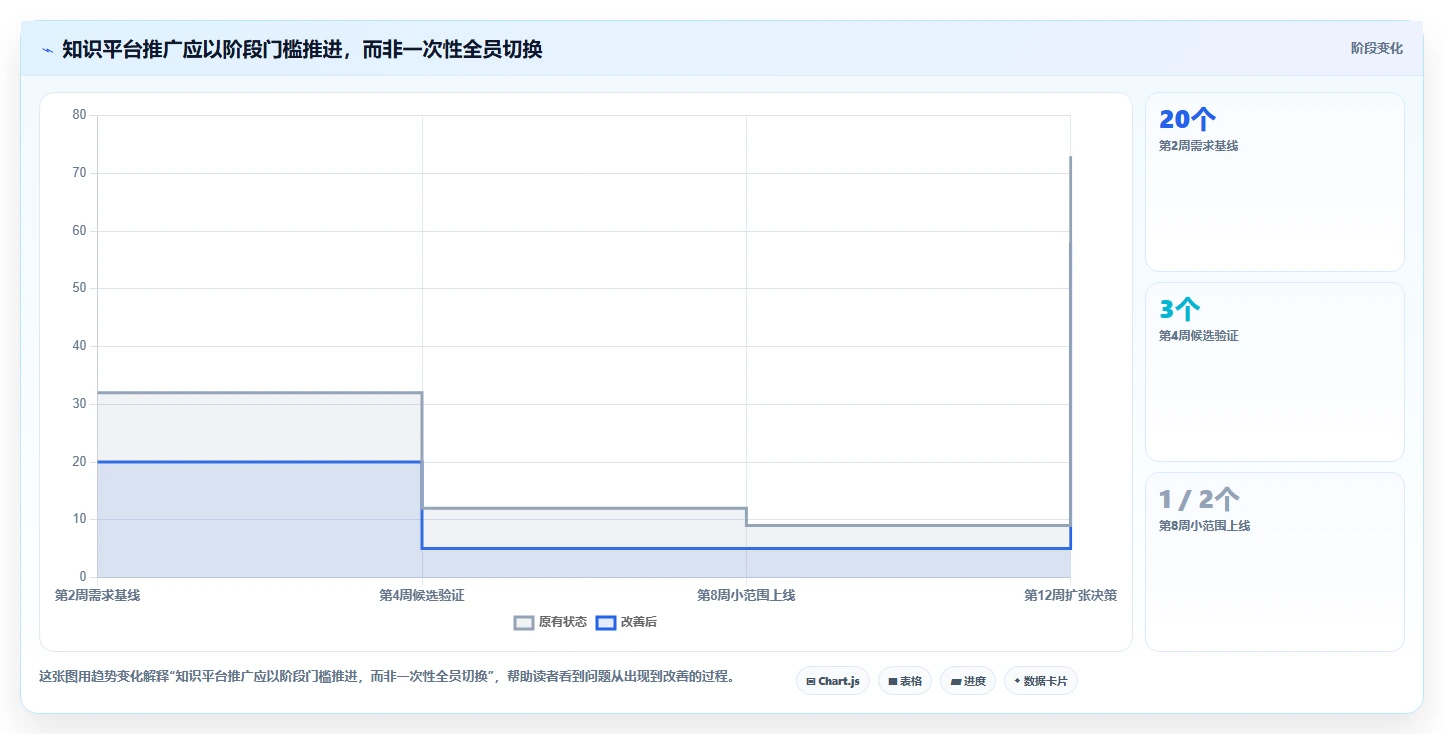This screenshot has height=734, width=1444.
Task: Click x-axis label 第8周小范围上线
Action: [x=746, y=596]
